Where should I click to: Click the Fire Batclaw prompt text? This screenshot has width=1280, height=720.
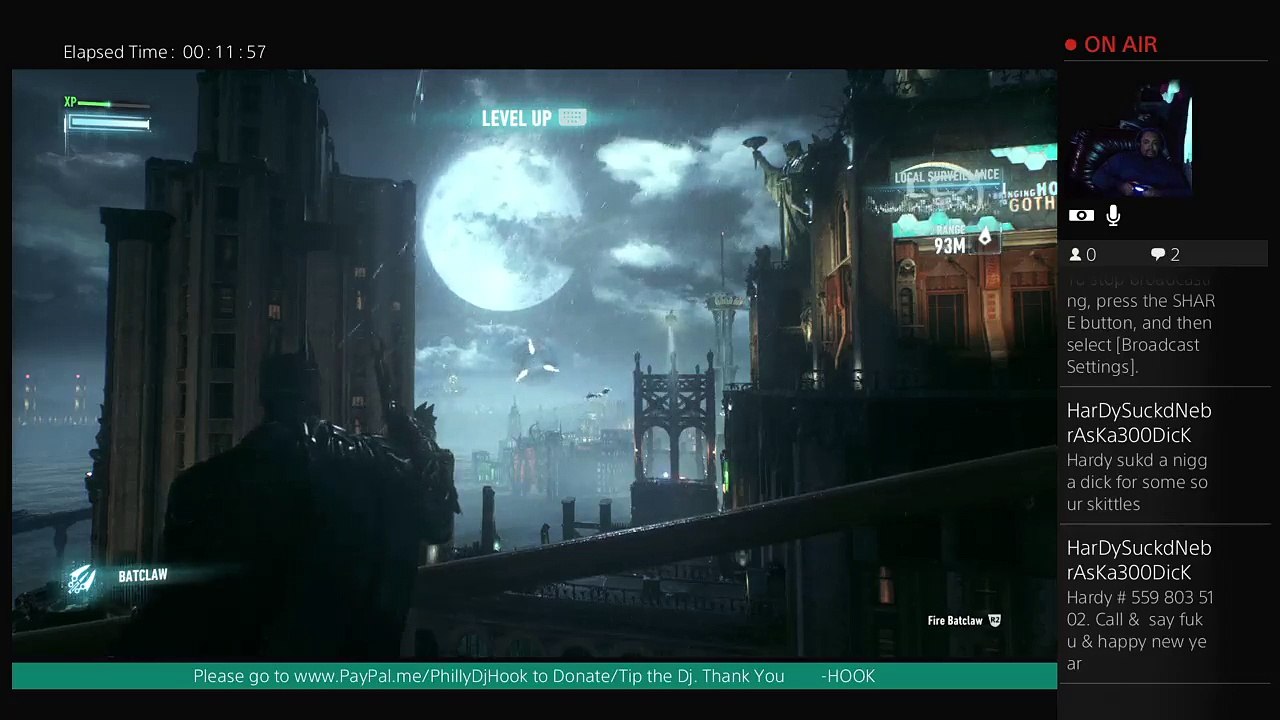[955, 621]
